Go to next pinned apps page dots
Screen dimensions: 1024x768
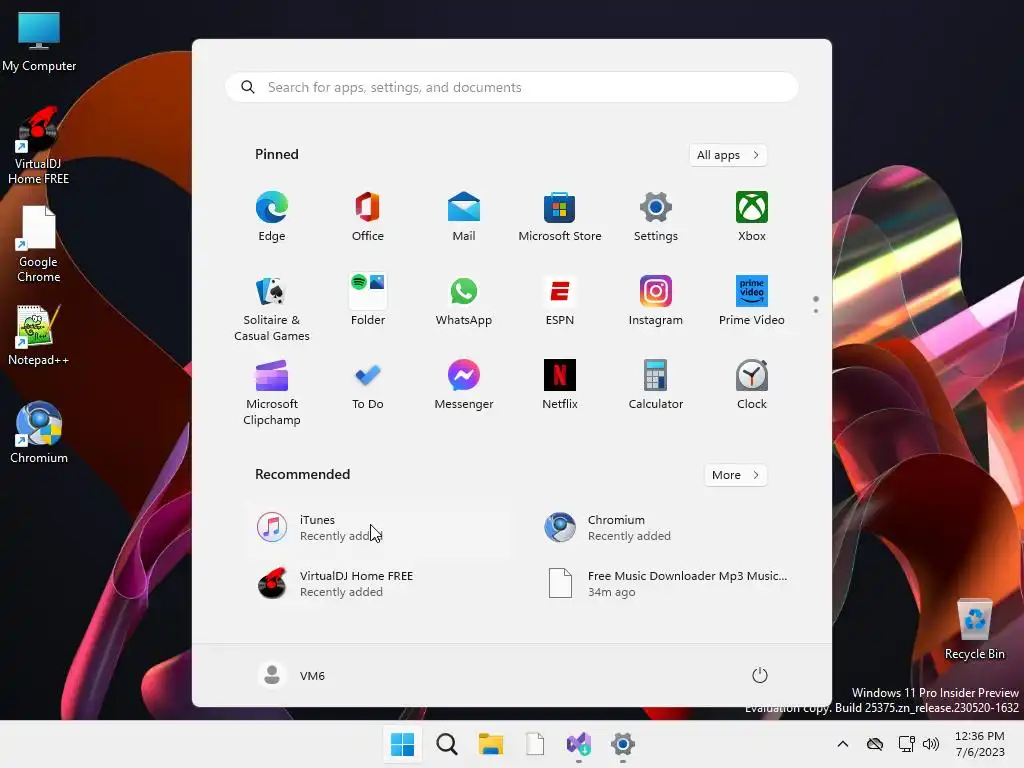point(816,305)
